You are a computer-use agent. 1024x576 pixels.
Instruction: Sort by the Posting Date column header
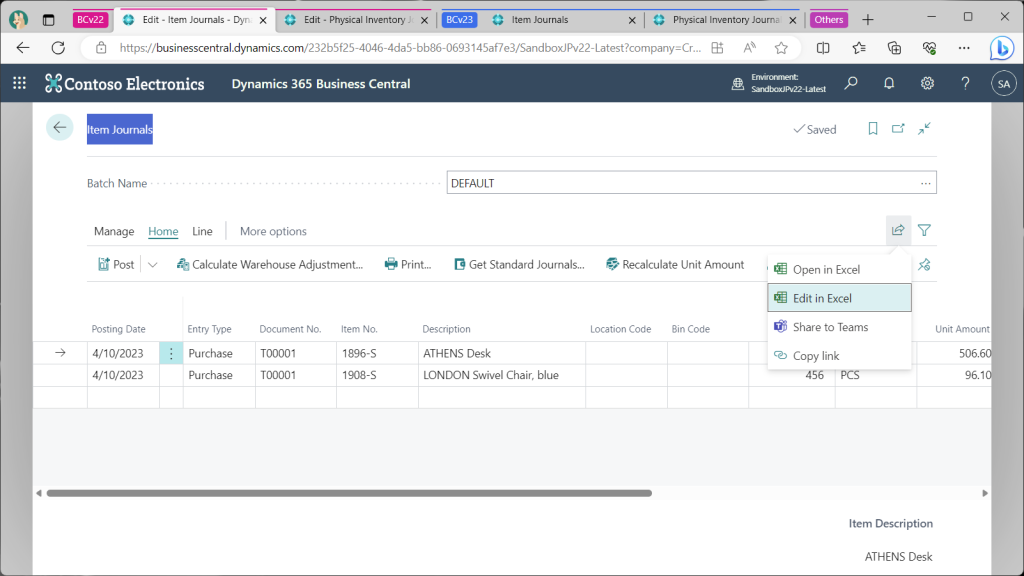118,329
